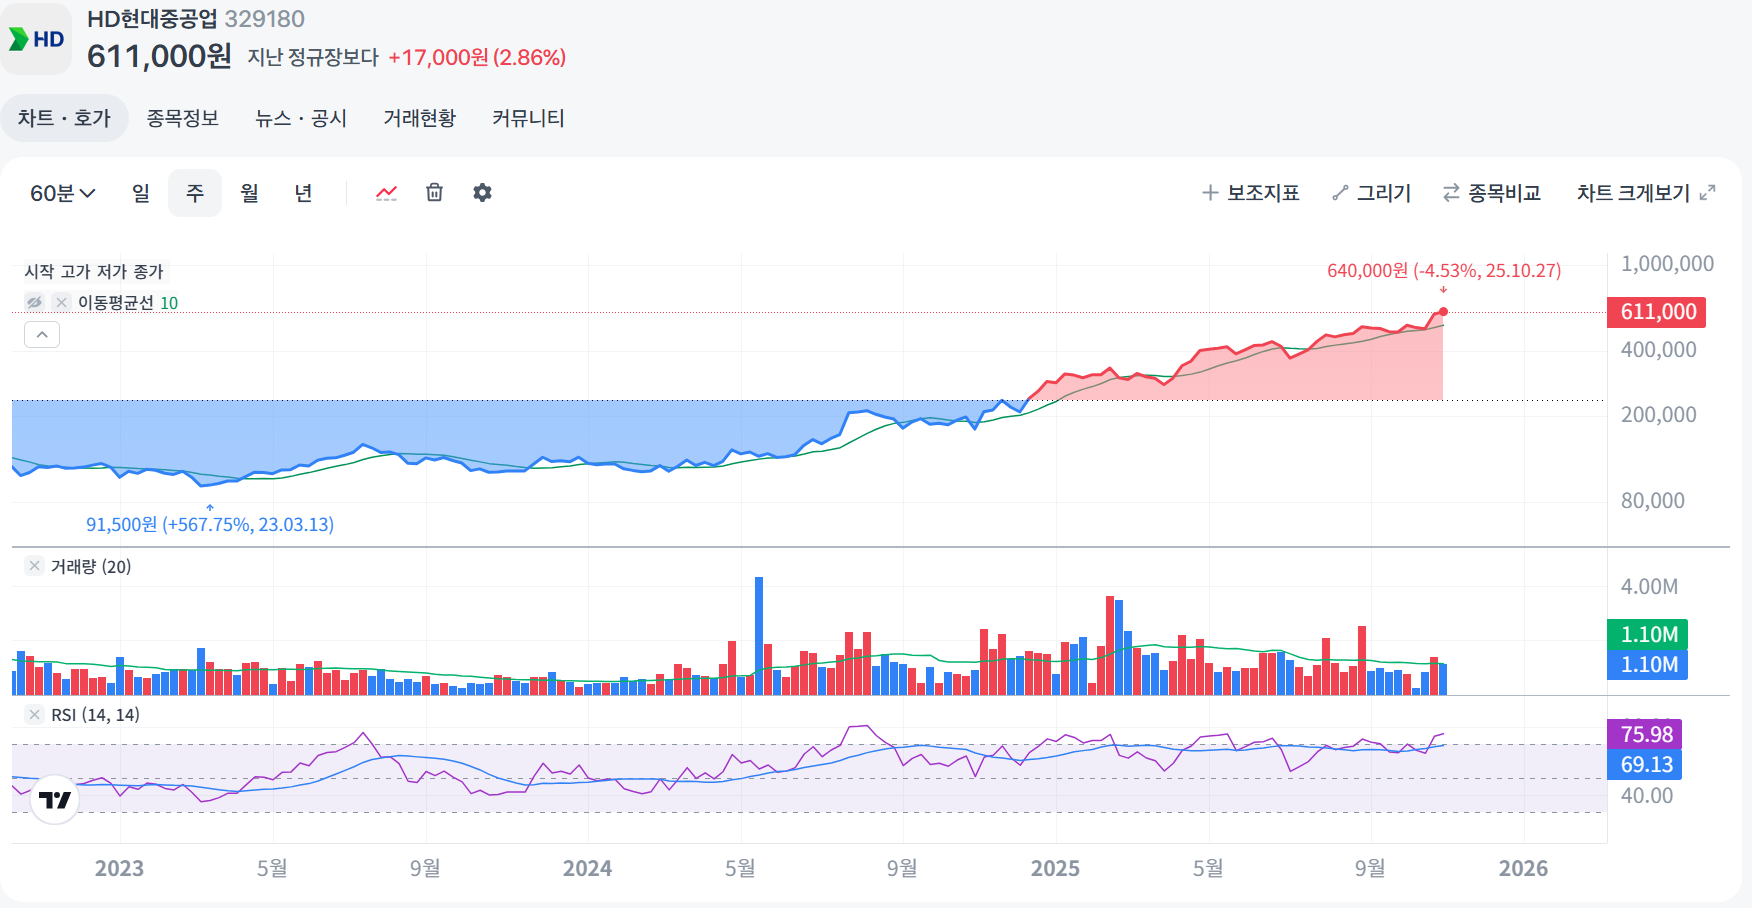Open 종목비교 stock comparison

1491,193
